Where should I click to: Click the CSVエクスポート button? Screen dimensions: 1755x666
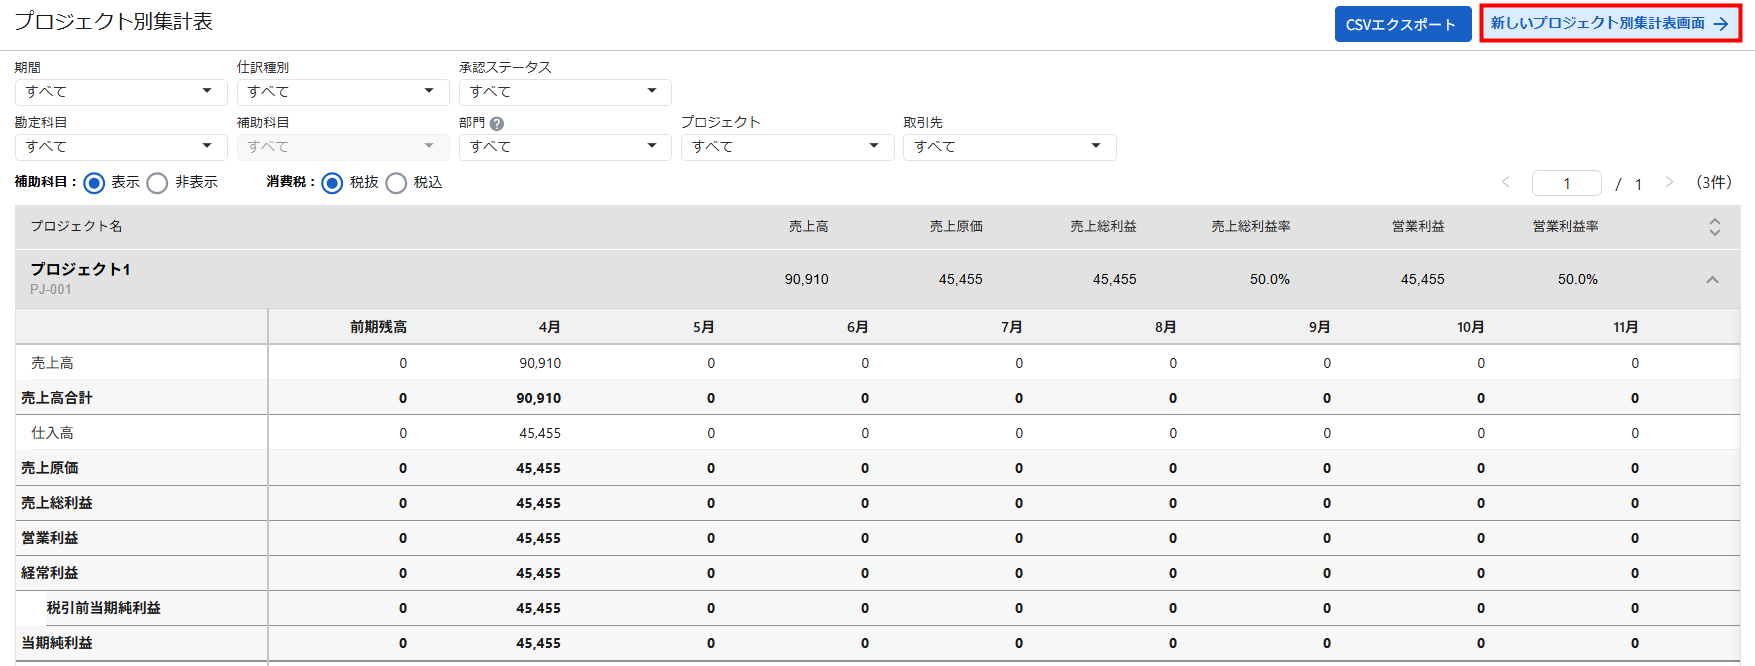(1402, 24)
